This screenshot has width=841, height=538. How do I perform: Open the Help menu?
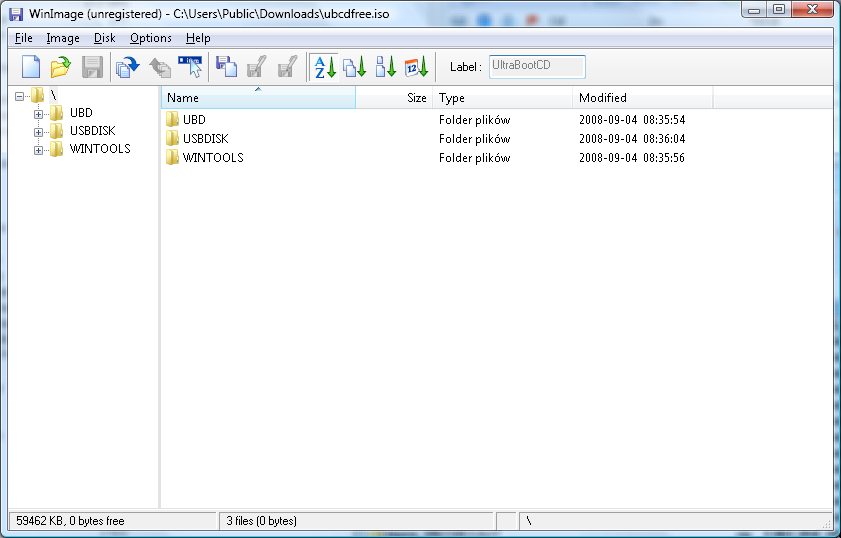point(198,38)
